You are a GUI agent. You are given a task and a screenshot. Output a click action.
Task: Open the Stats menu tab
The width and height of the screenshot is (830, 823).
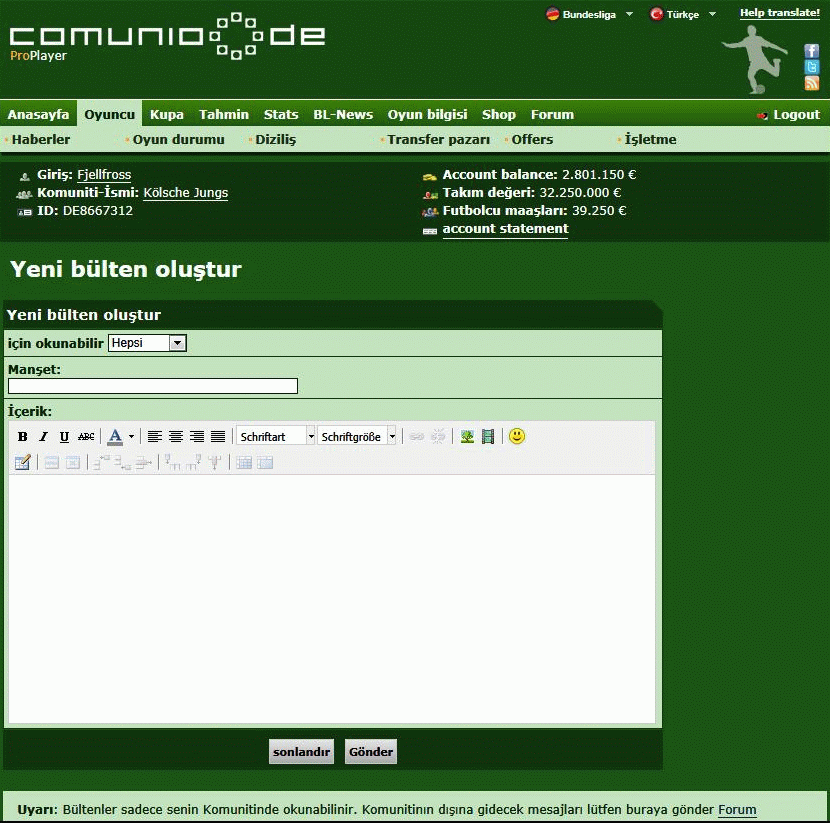coord(281,114)
